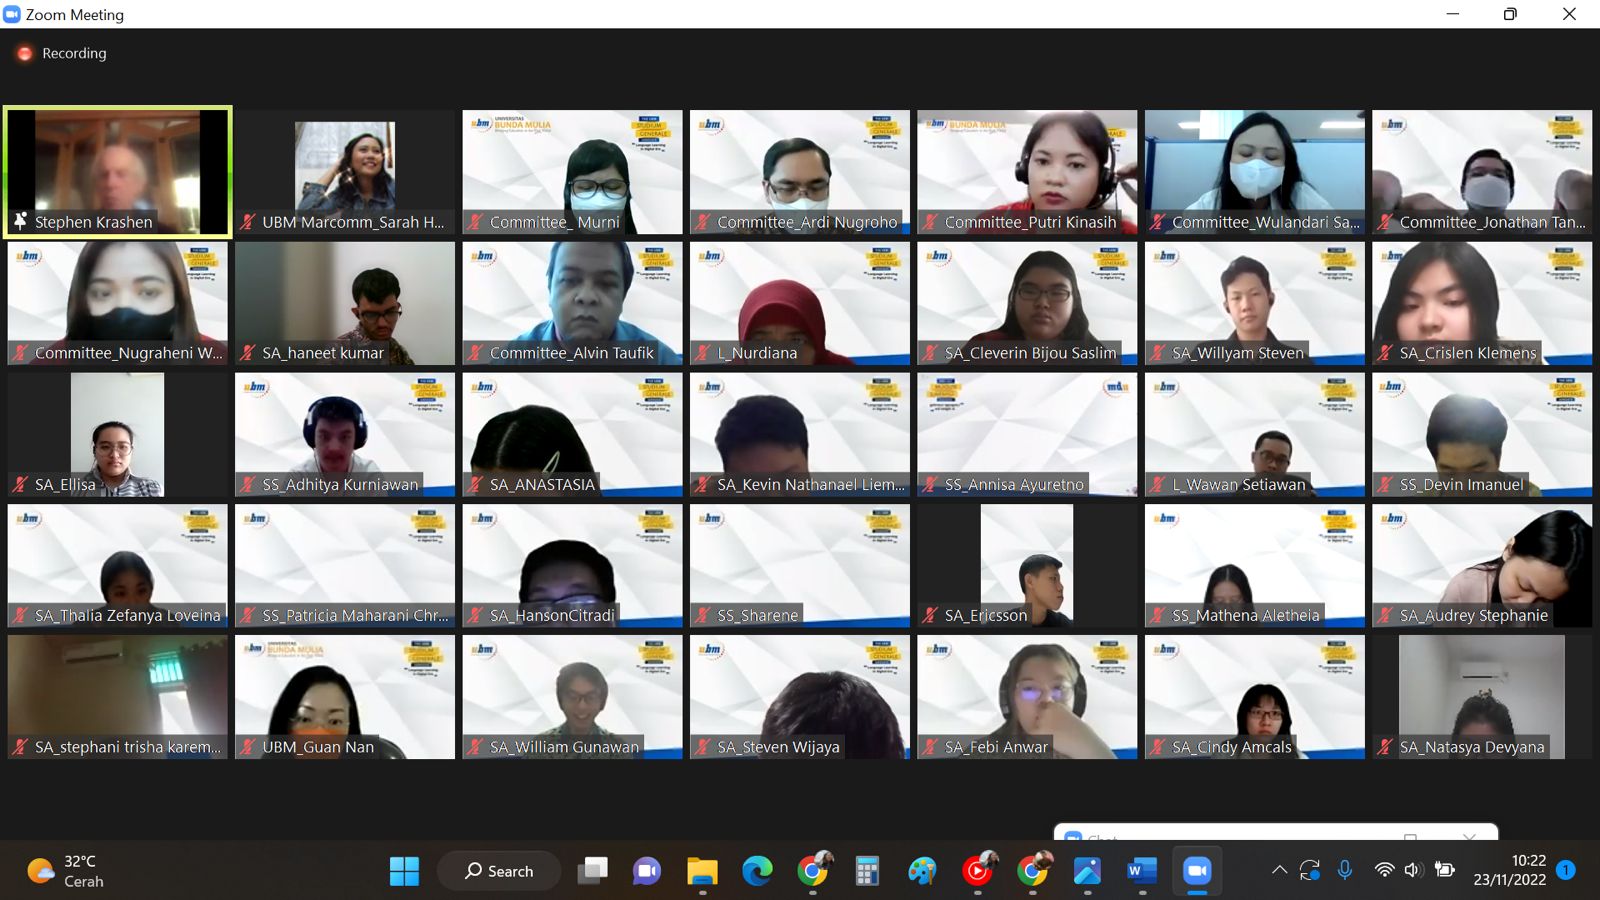
Task: Open Task View in the taskbar
Action: tap(593, 871)
